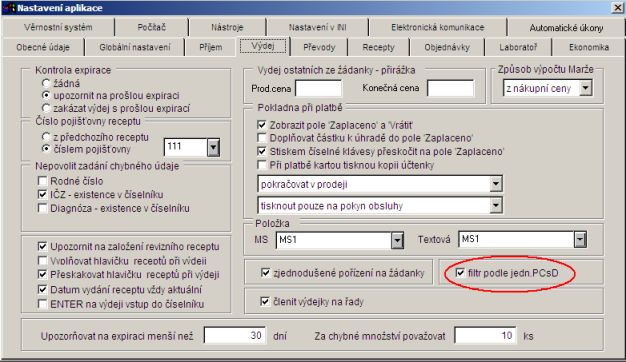
Task: Toggle the Rodné číslo checkbox
Action: coord(42,181)
